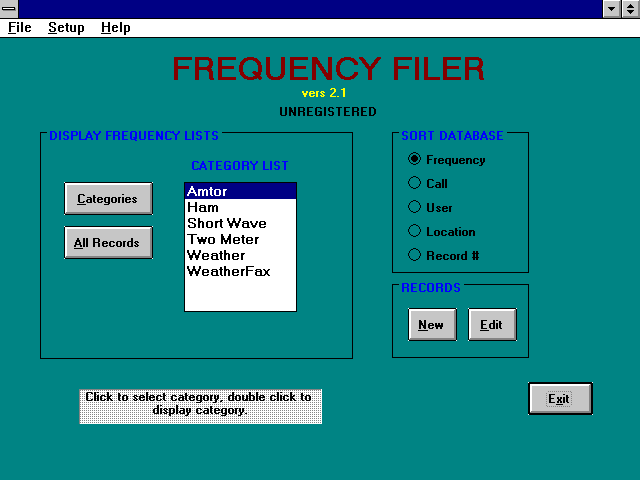Click the minimize down-arrow in title bar

612,9
